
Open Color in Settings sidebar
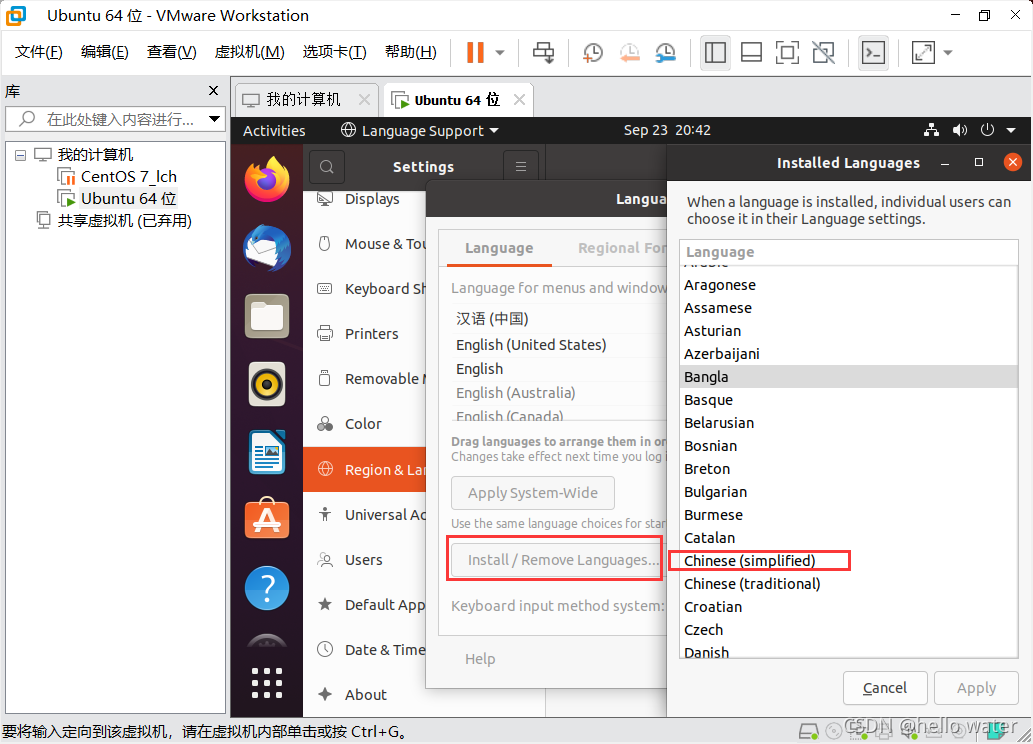tap(364, 424)
